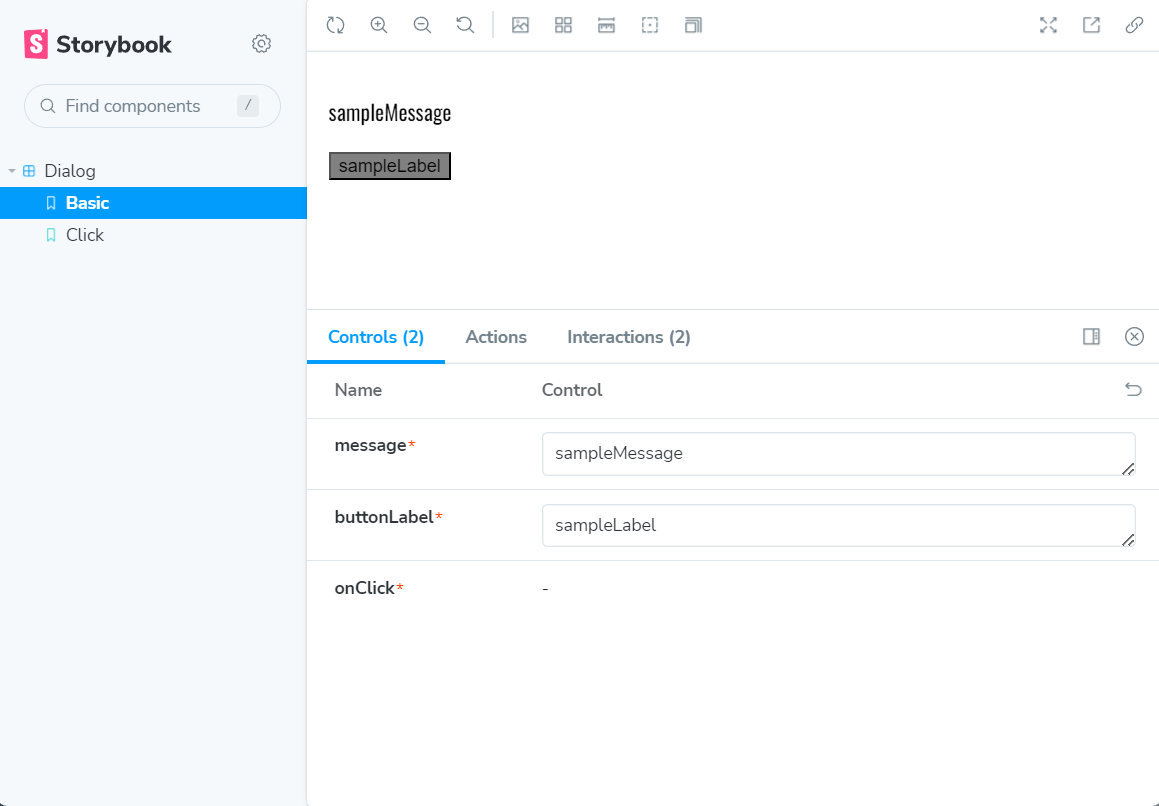
Task: Click the search magnifier icon
Action: pos(48,106)
